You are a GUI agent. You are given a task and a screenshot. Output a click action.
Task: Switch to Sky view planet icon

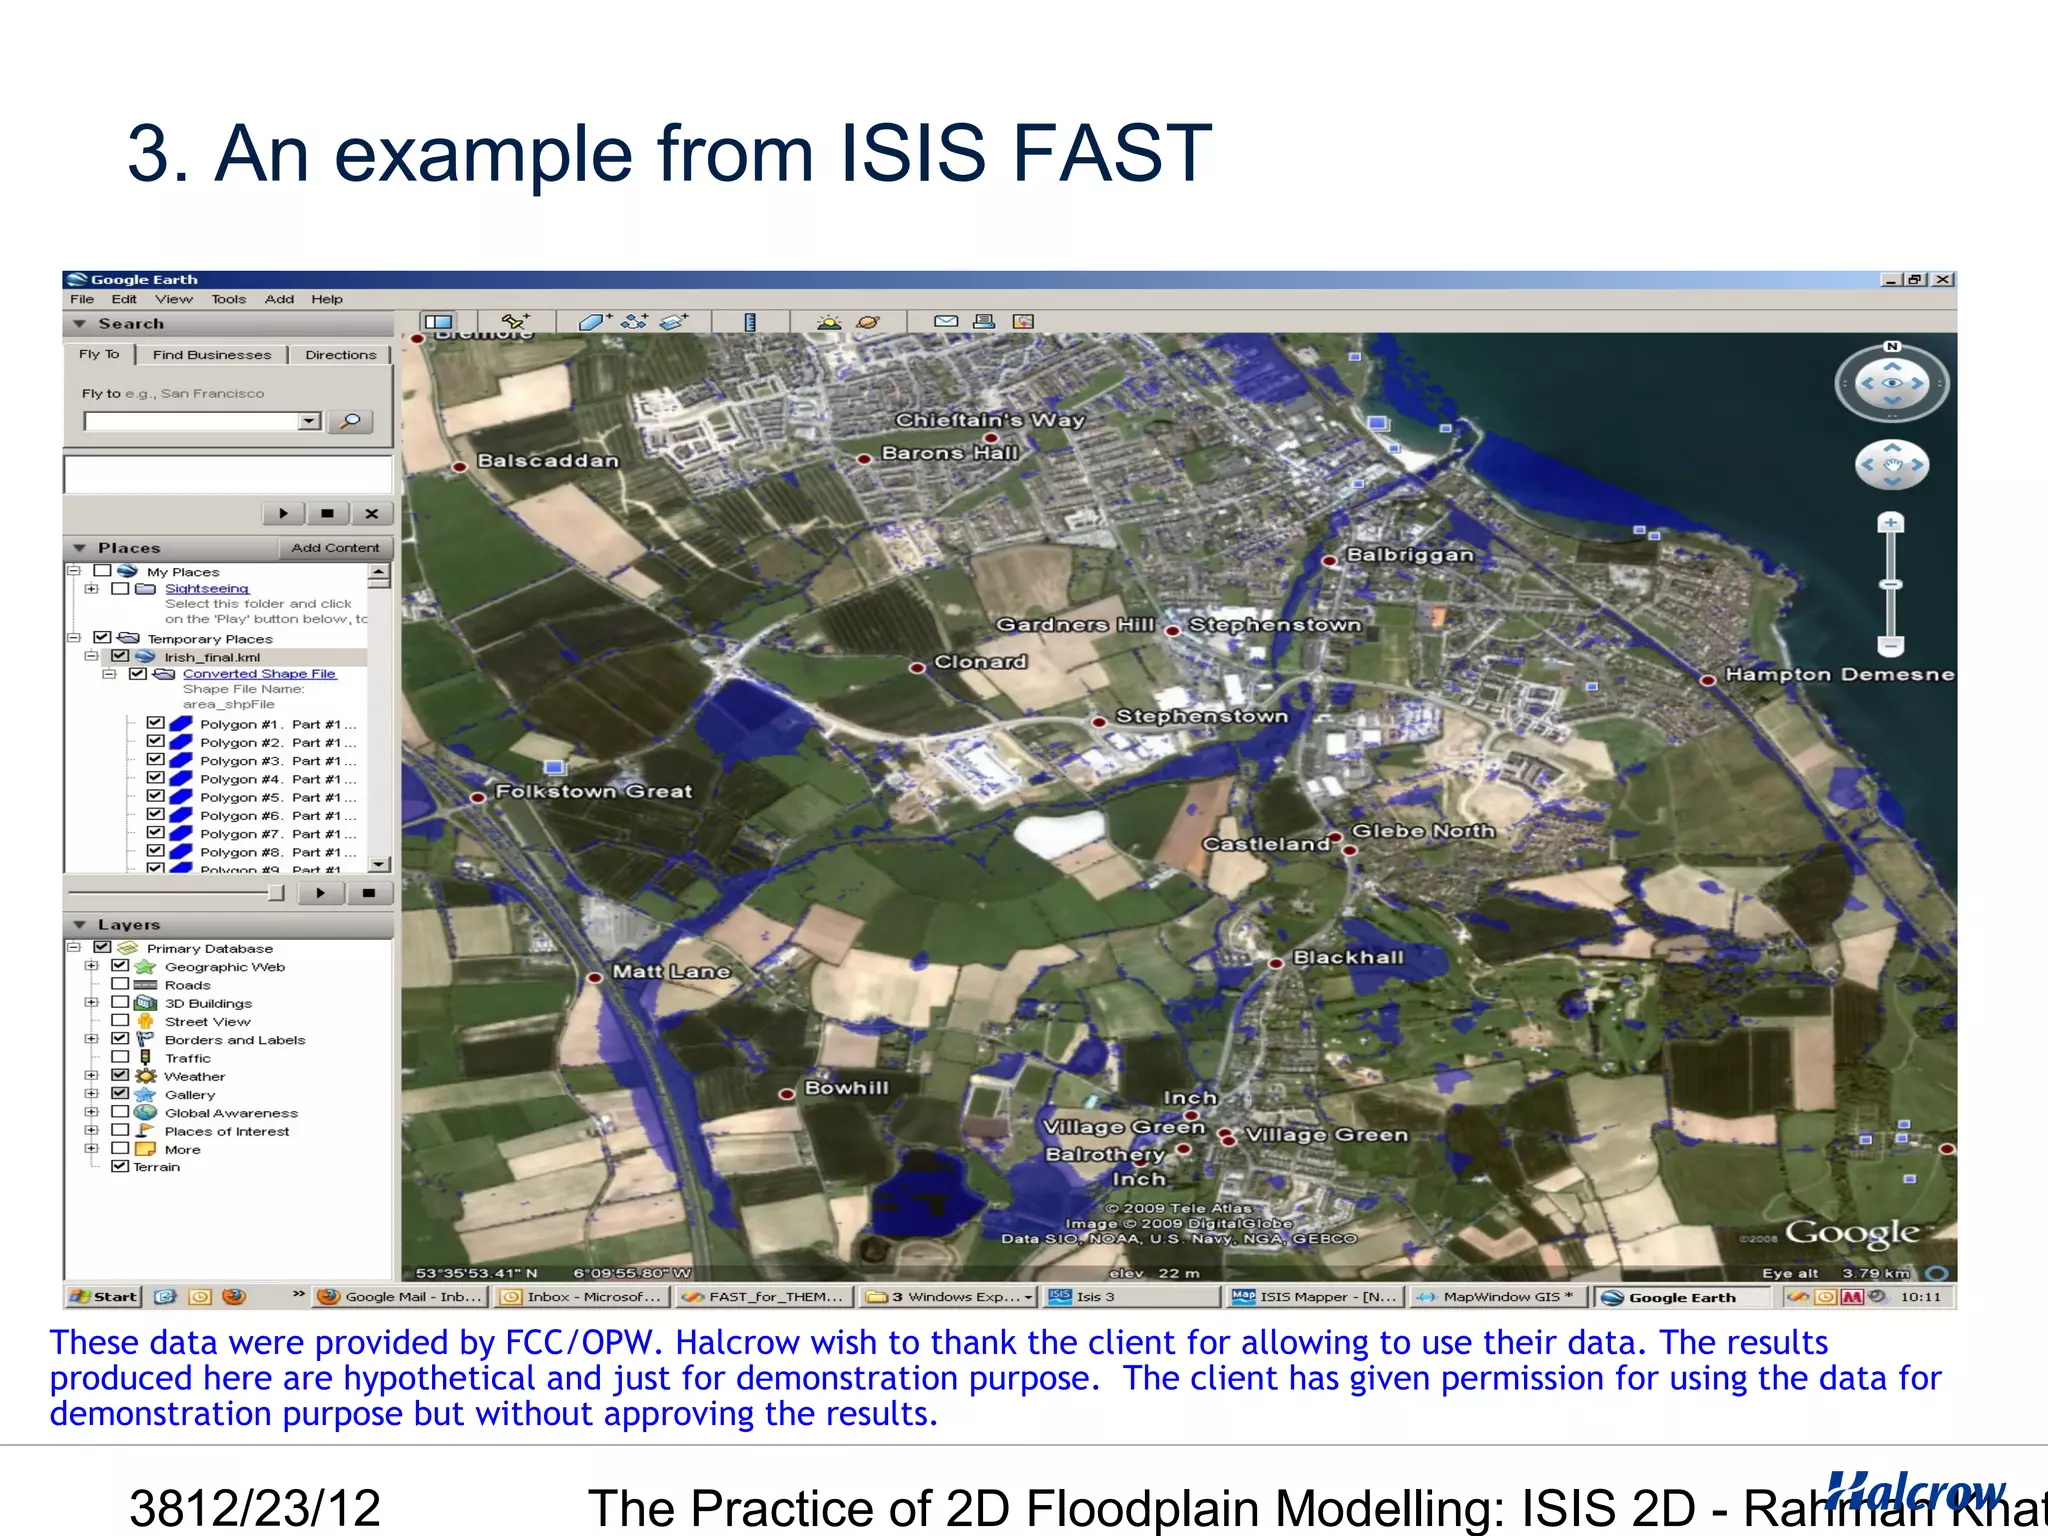[868, 321]
